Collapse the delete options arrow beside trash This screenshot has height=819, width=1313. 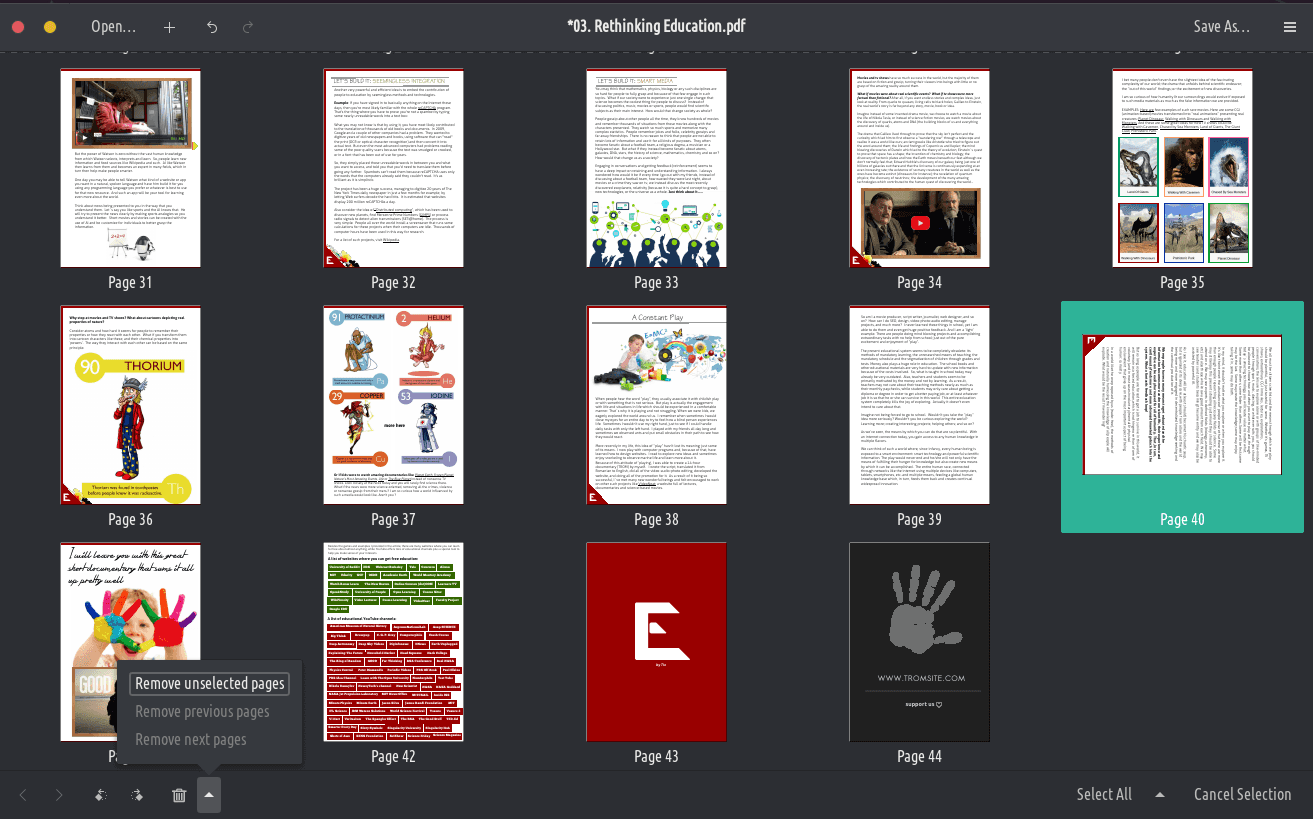pyautogui.click(x=209, y=795)
